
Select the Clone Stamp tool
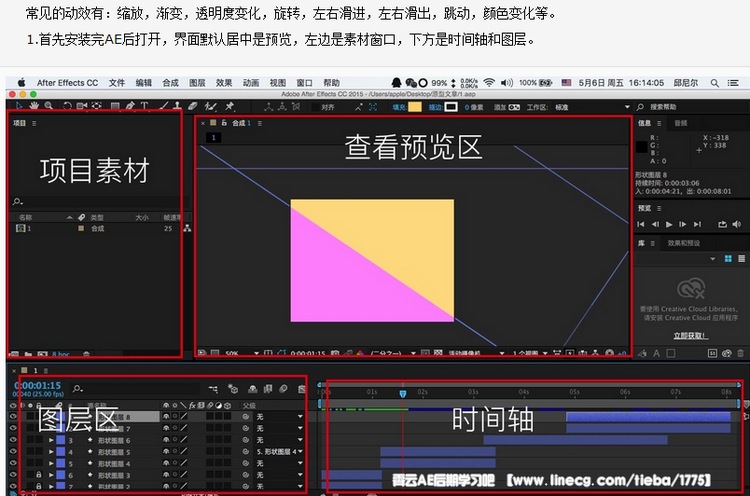click(177, 106)
